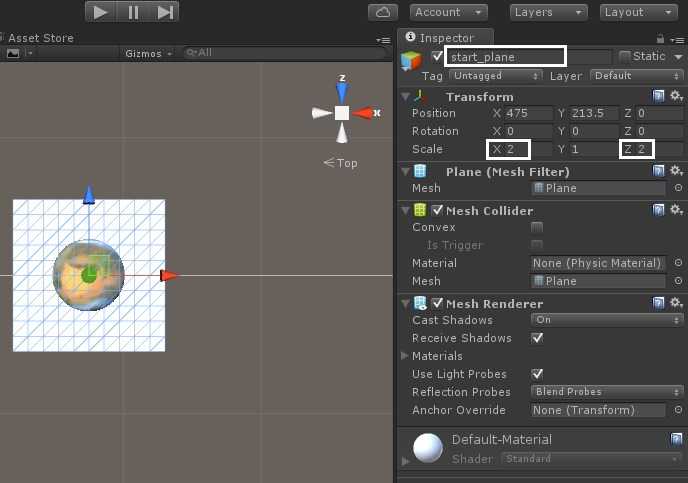Start Play mode with the play button
This screenshot has height=483, width=688.
click(x=100, y=12)
